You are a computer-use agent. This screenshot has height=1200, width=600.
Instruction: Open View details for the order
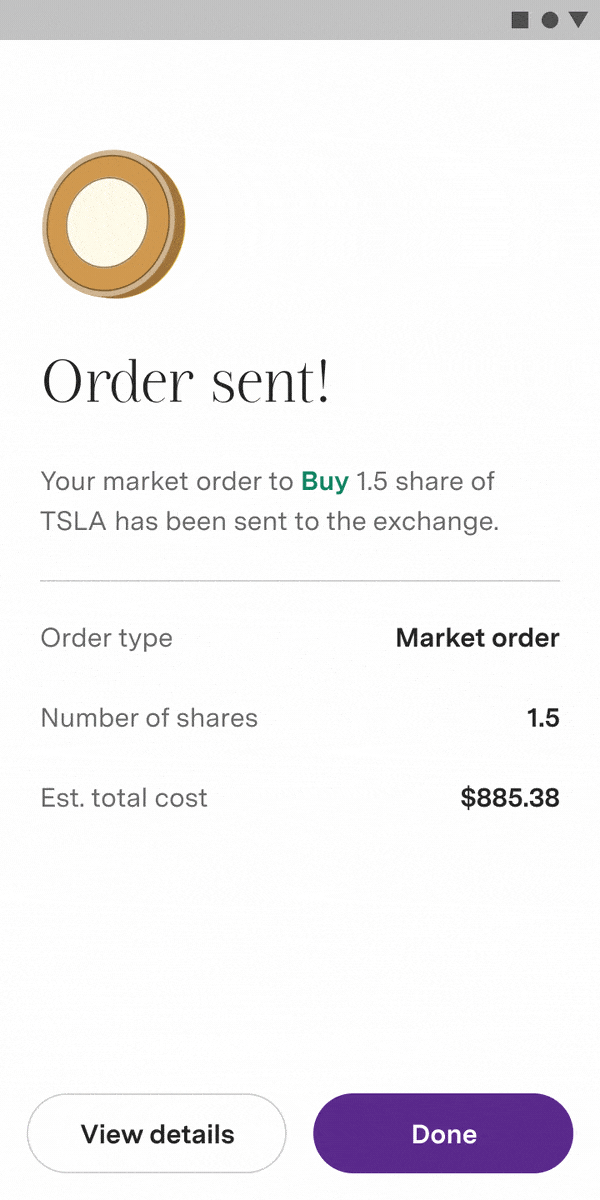click(157, 1134)
